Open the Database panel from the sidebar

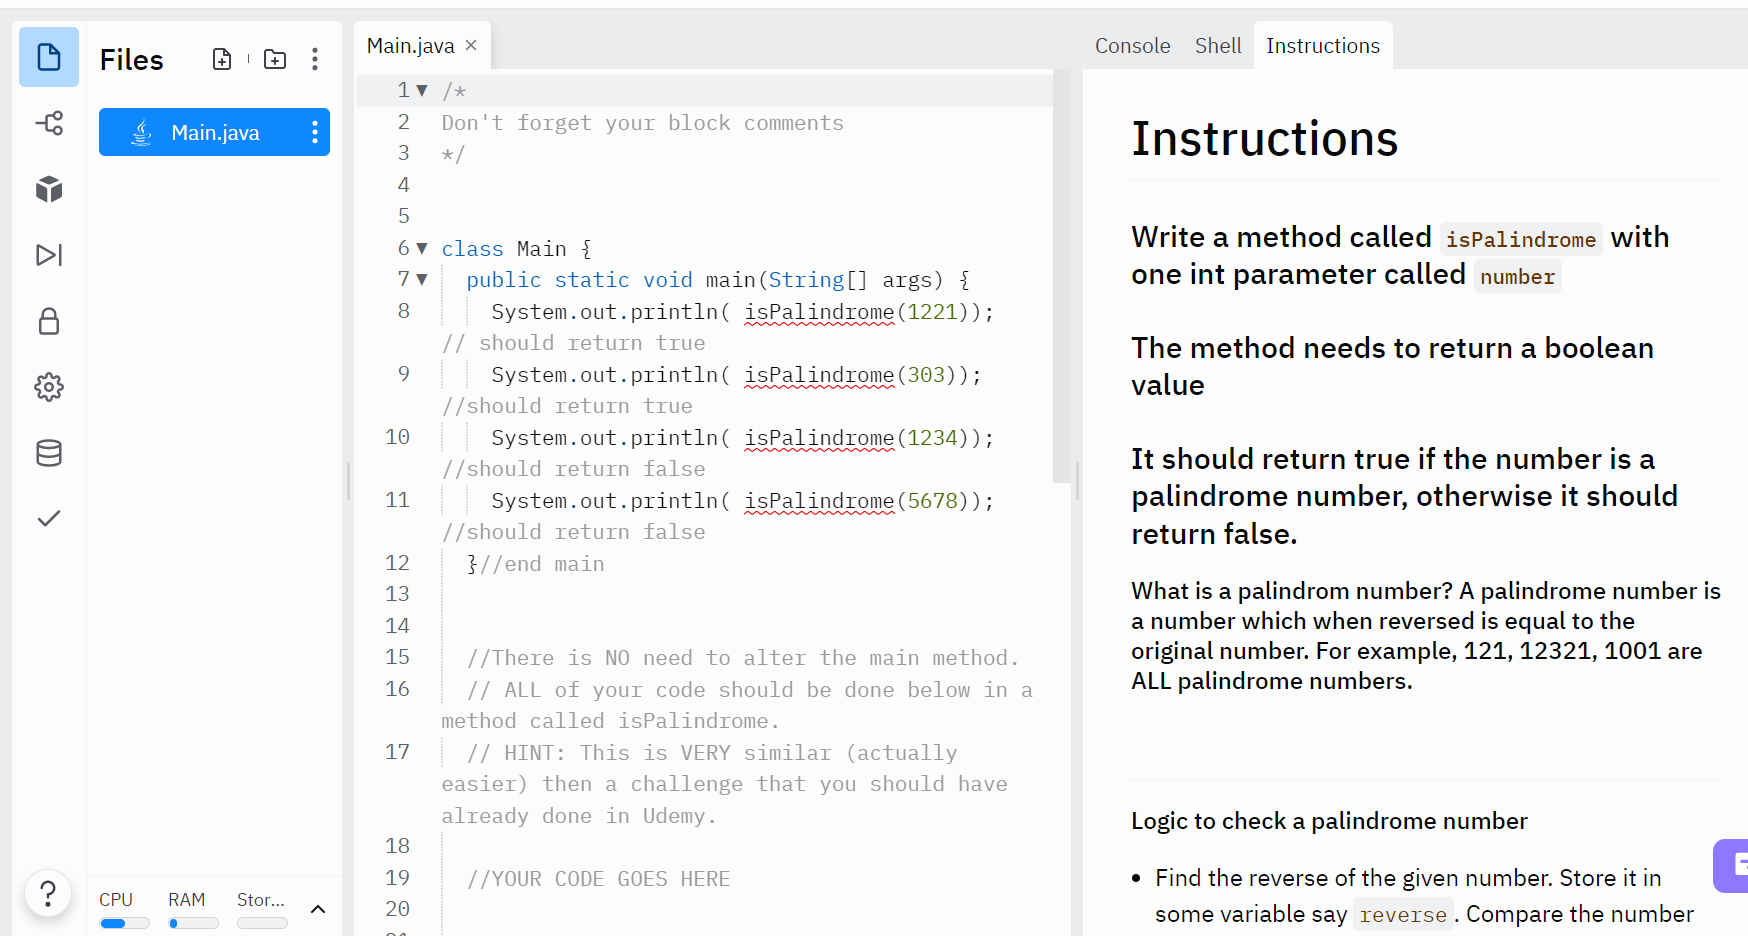tap(48, 453)
